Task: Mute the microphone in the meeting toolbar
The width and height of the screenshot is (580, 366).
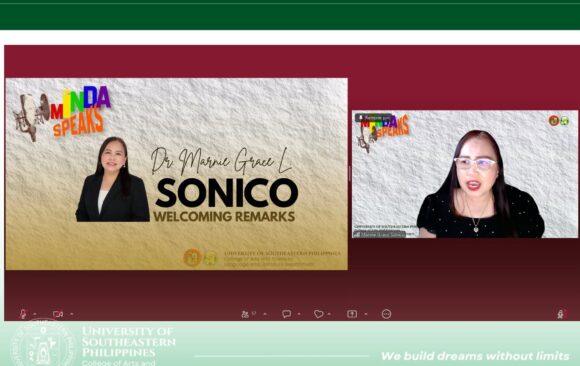Action: tap(23, 314)
